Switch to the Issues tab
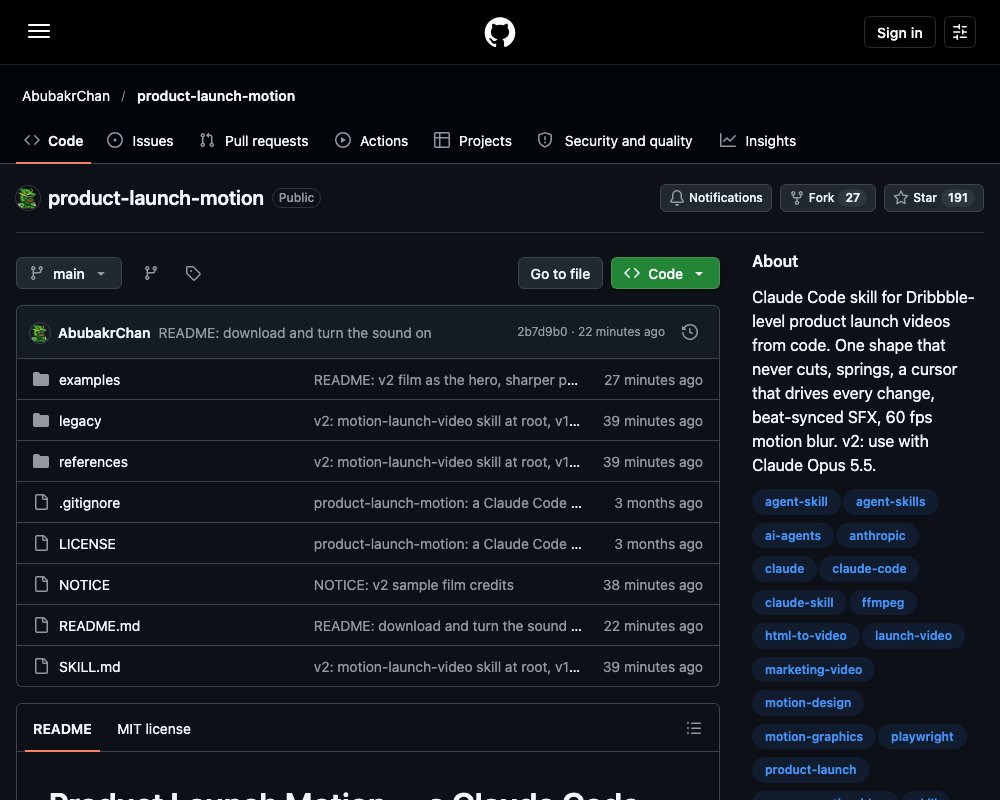This screenshot has height=800, width=1000. [x=140, y=140]
